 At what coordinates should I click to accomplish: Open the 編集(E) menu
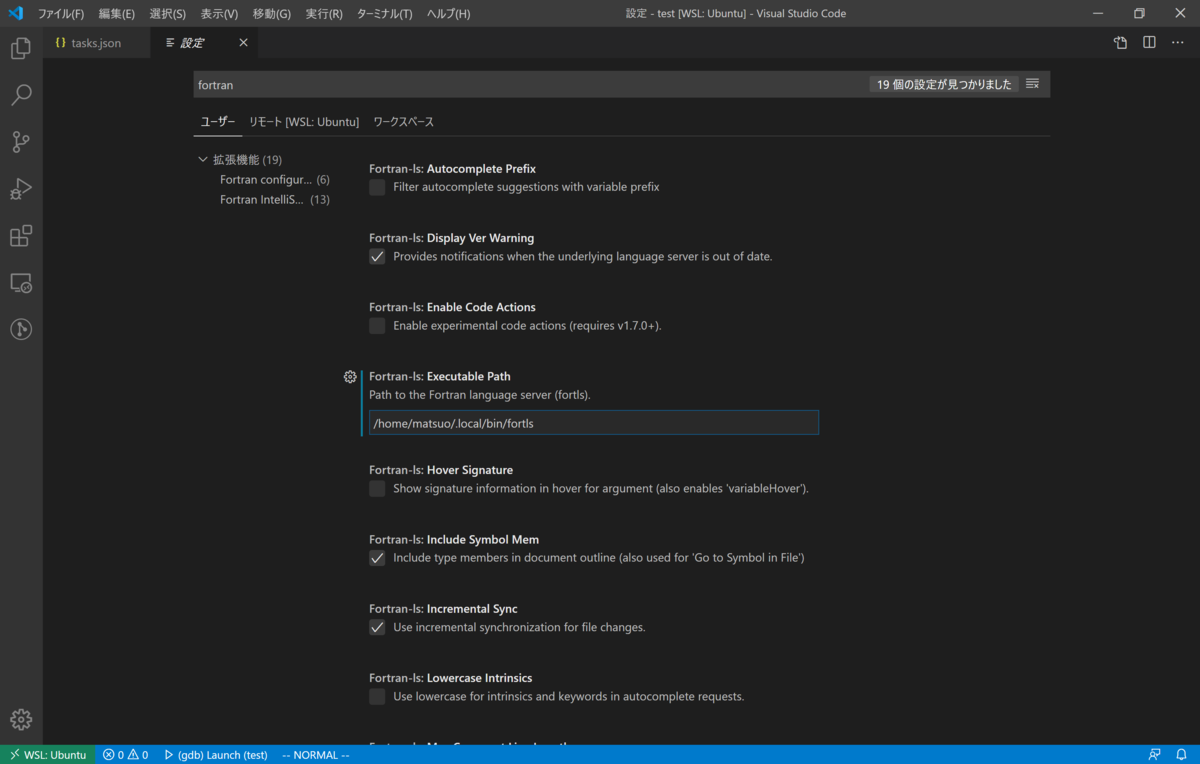click(x=117, y=14)
